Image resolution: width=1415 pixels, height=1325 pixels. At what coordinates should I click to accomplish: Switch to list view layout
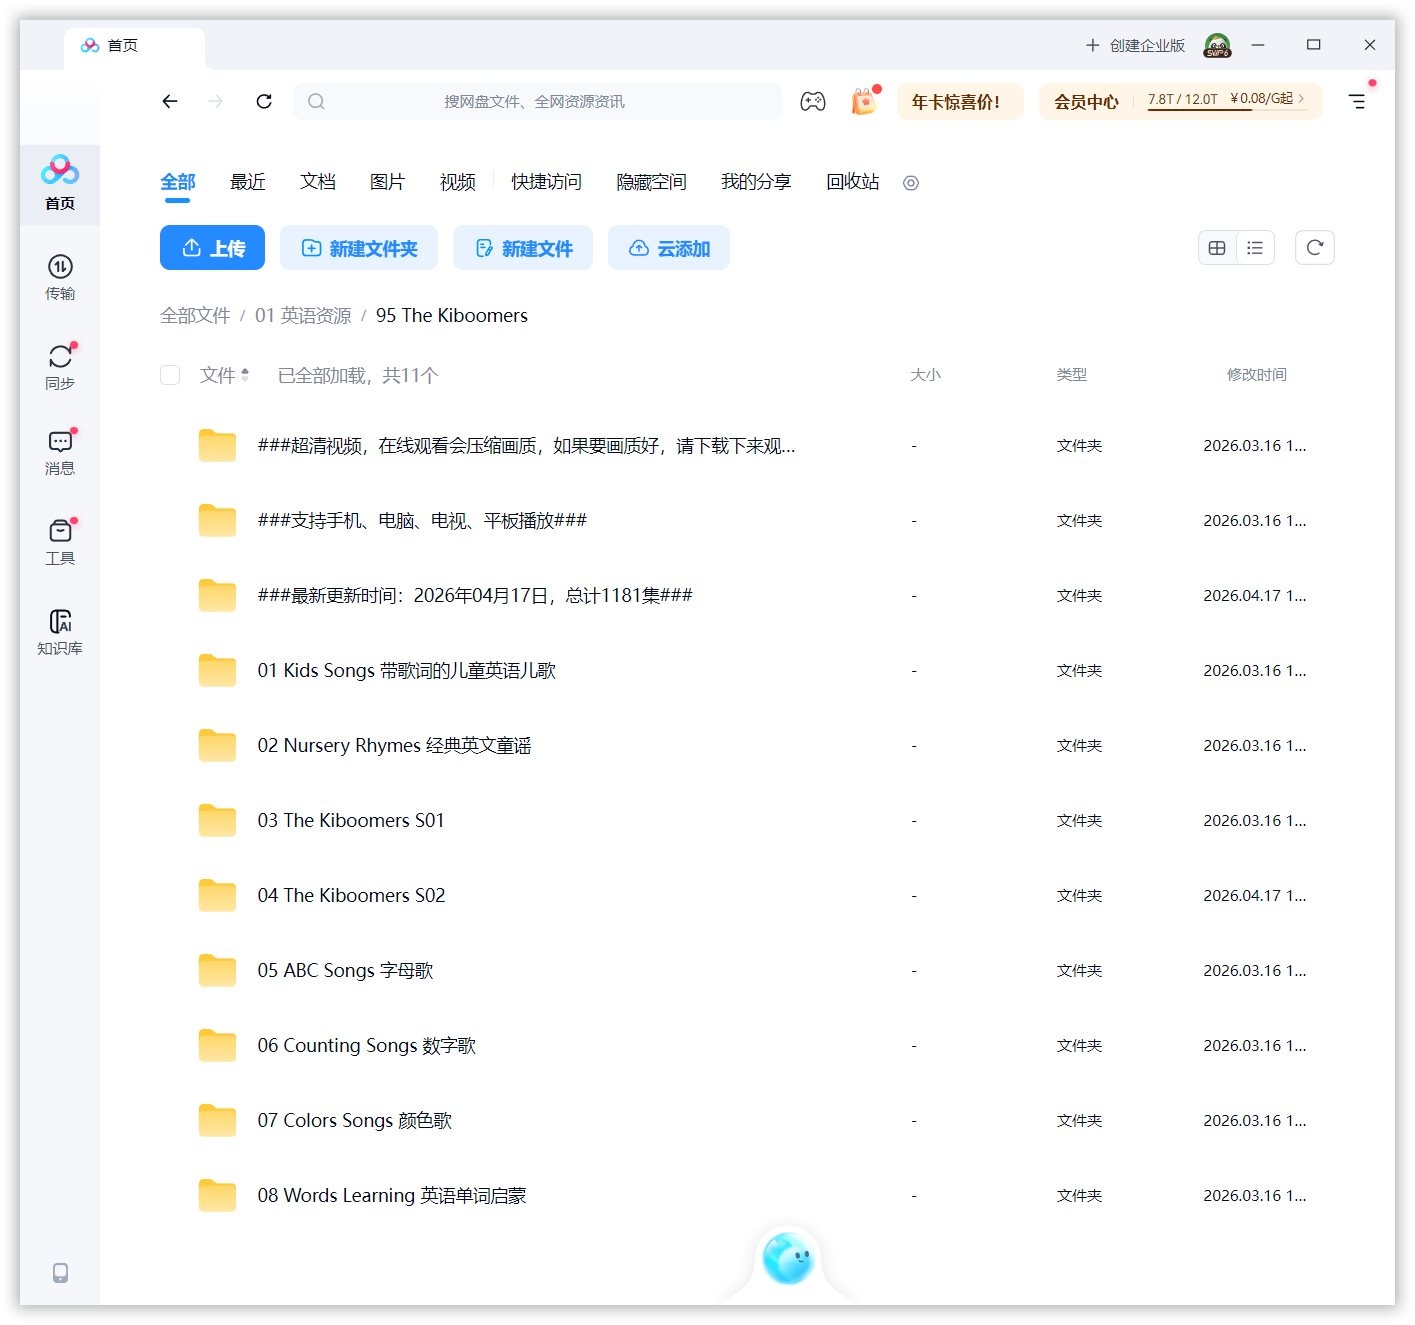pos(1255,247)
